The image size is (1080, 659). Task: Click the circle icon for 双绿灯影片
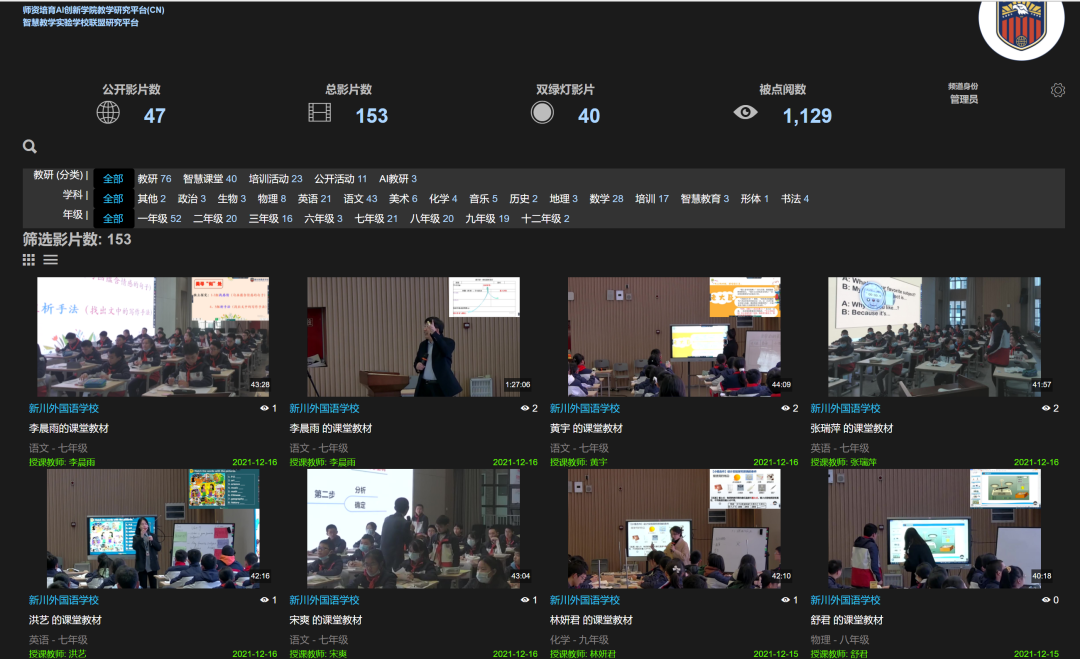pyautogui.click(x=542, y=112)
